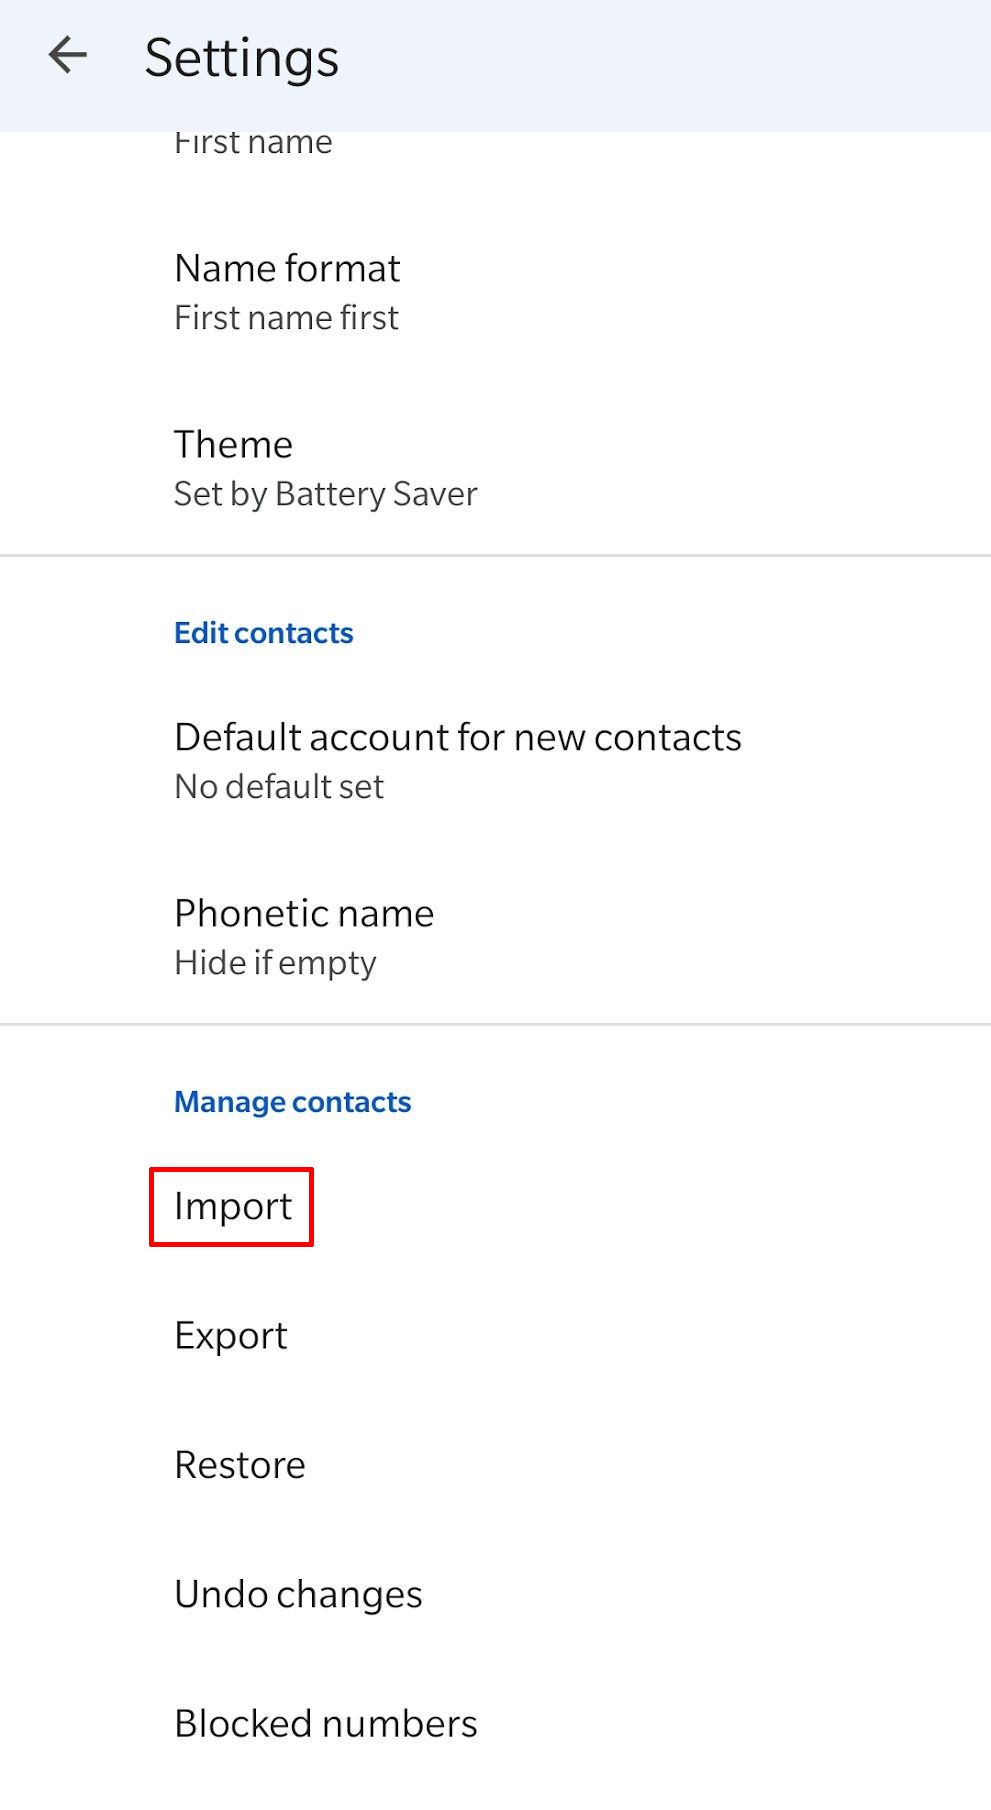Click the Settings page title
The height and width of the screenshot is (1810, 991).
click(241, 58)
